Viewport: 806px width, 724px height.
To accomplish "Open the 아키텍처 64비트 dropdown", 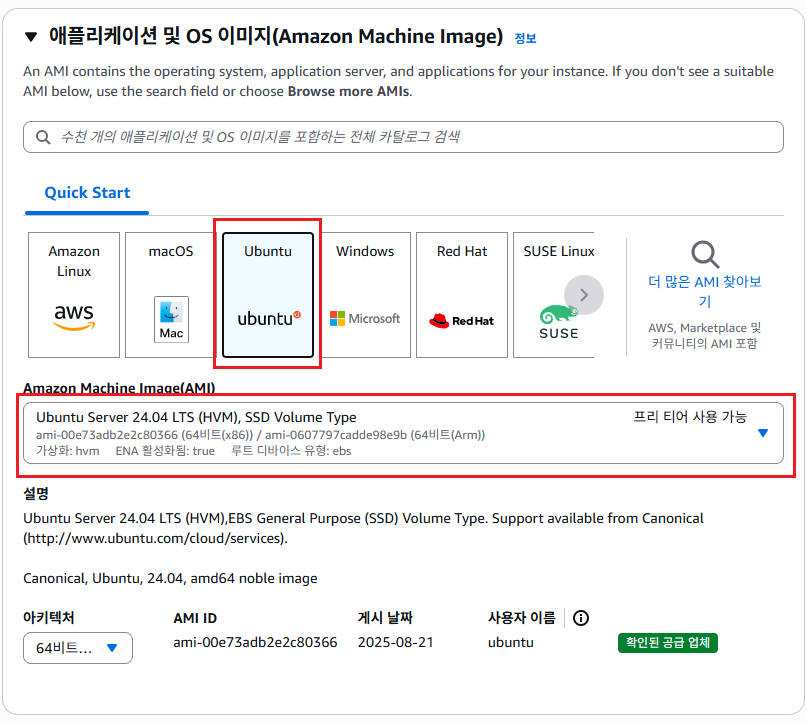I will click(x=78, y=648).
